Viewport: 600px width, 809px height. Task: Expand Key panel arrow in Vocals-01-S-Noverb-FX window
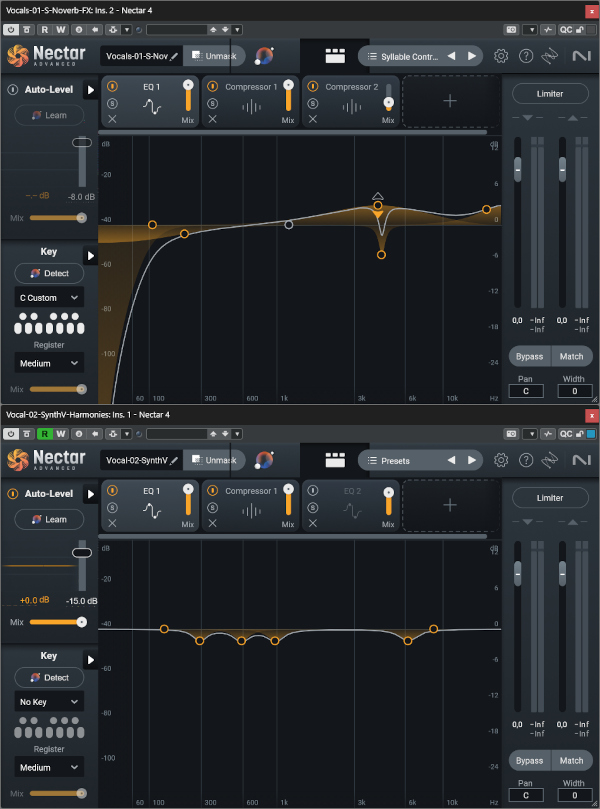pos(91,255)
